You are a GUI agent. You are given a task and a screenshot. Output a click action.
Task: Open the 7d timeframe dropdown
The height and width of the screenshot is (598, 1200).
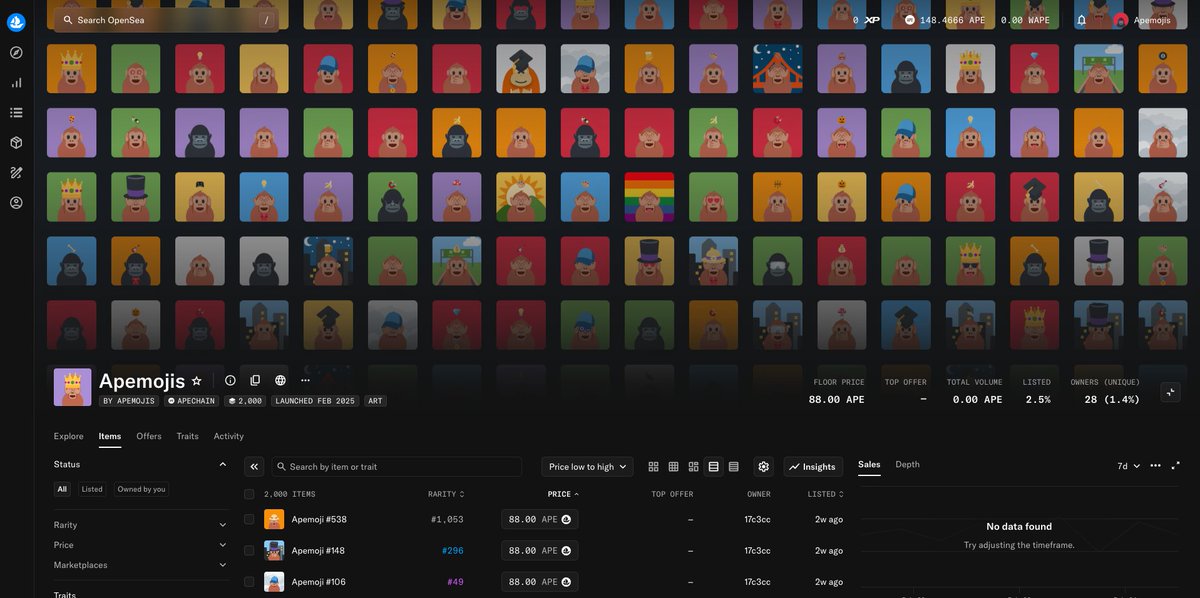(x=1128, y=466)
